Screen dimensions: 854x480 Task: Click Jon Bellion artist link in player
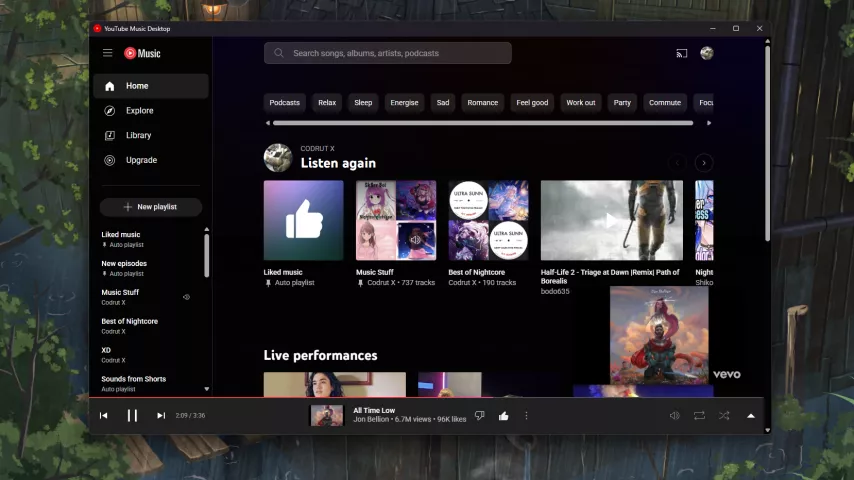[x=371, y=420]
